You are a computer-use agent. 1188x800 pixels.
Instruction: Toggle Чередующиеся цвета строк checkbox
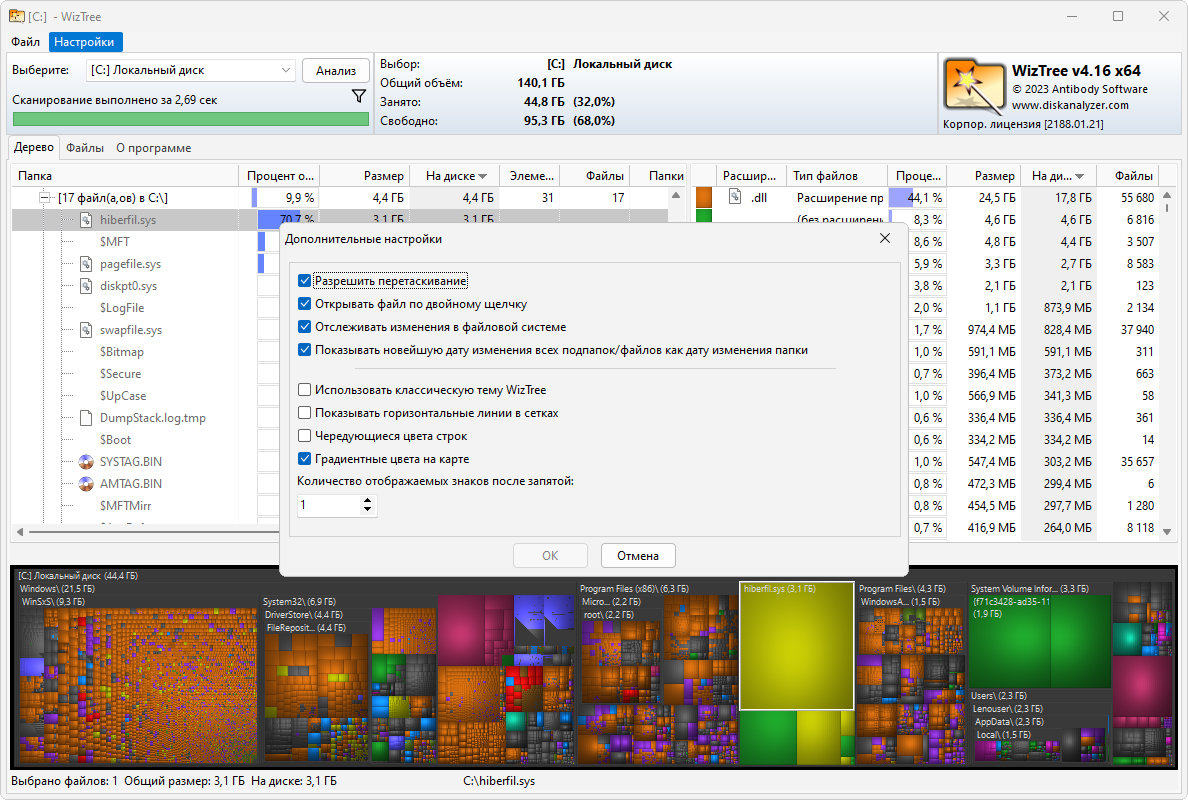coord(305,436)
